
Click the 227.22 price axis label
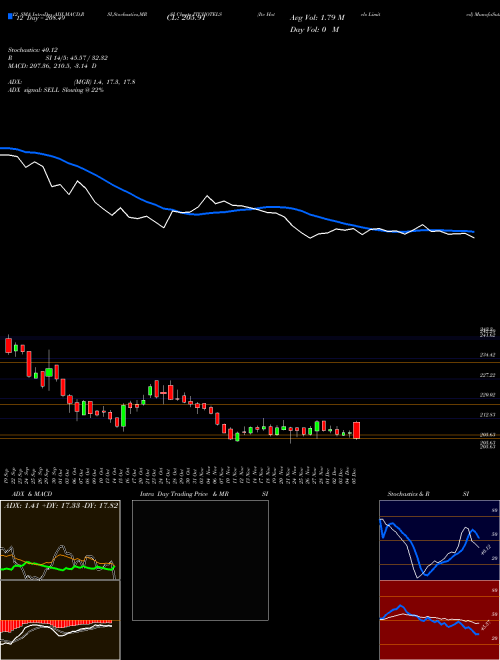click(x=489, y=375)
